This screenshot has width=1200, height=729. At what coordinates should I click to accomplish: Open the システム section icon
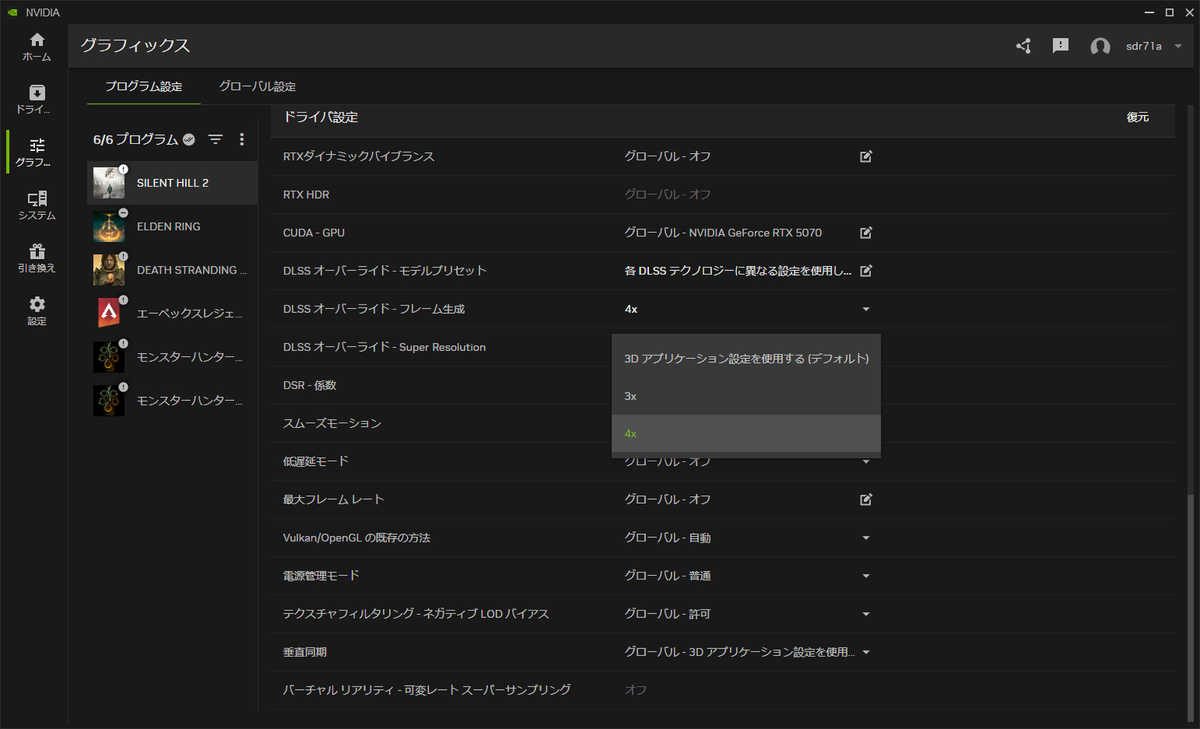click(37, 205)
